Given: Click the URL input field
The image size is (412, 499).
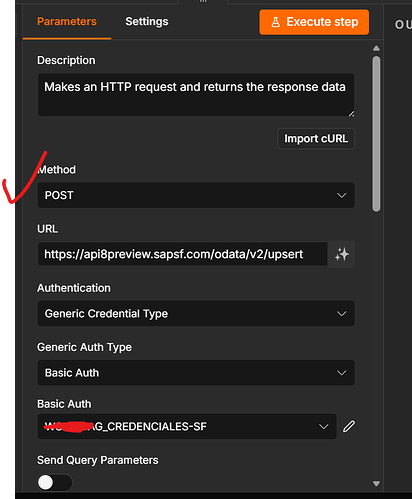Looking at the screenshot, I should pyautogui.click(x=183, y=254).
